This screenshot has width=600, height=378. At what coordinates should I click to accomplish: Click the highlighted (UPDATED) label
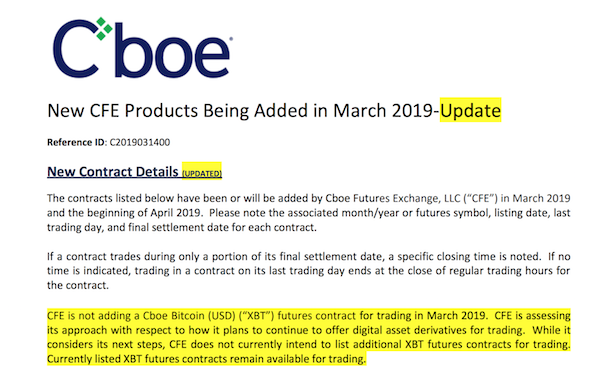[202, 173]
